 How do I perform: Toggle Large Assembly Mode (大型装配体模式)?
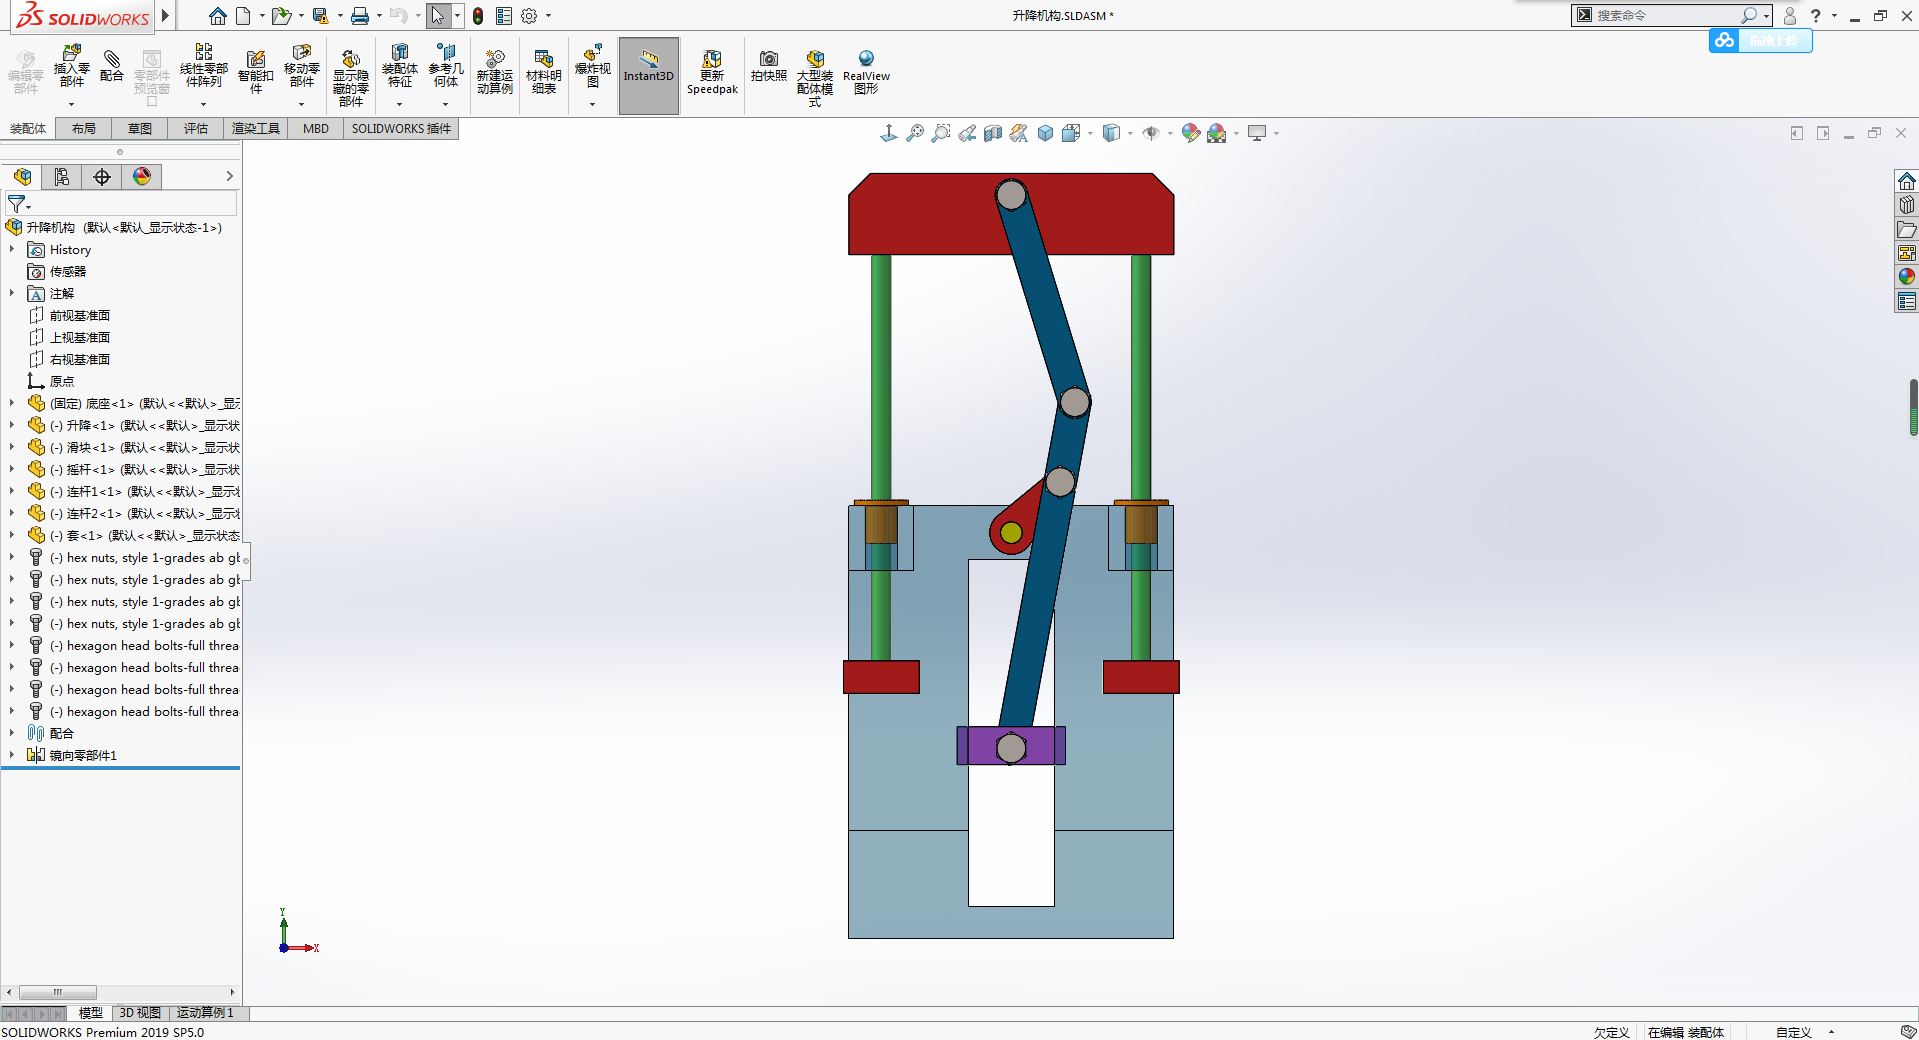pyautogui.click(x=815, y=78)
